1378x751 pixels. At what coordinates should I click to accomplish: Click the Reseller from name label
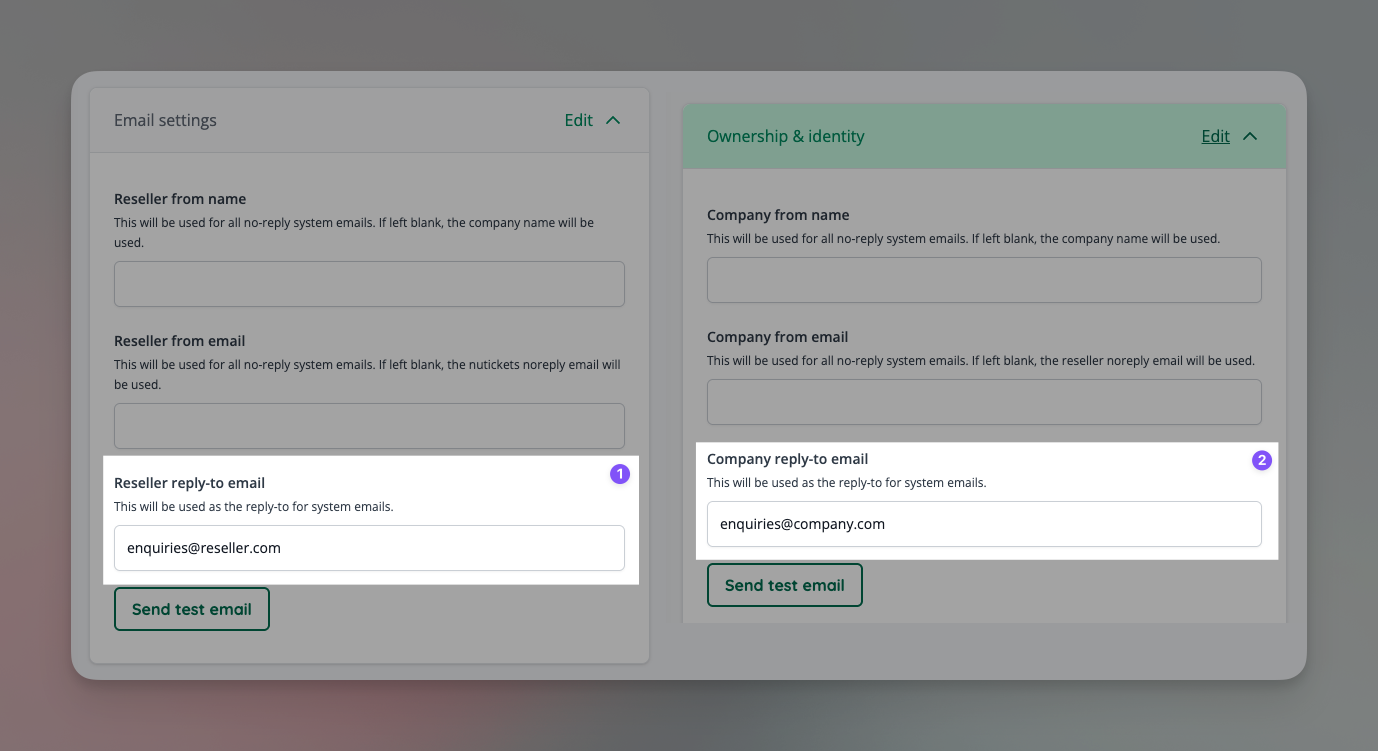pyautogui.click(x=180, y=199)
